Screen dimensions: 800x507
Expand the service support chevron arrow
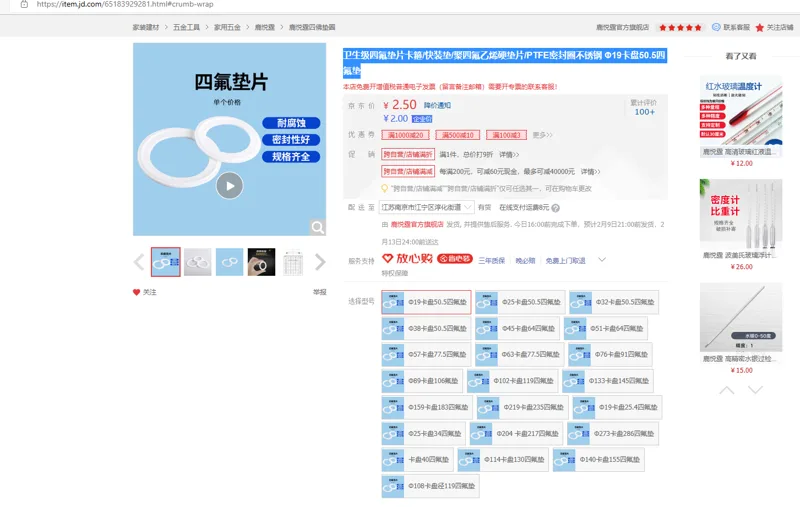pos(602,260)
